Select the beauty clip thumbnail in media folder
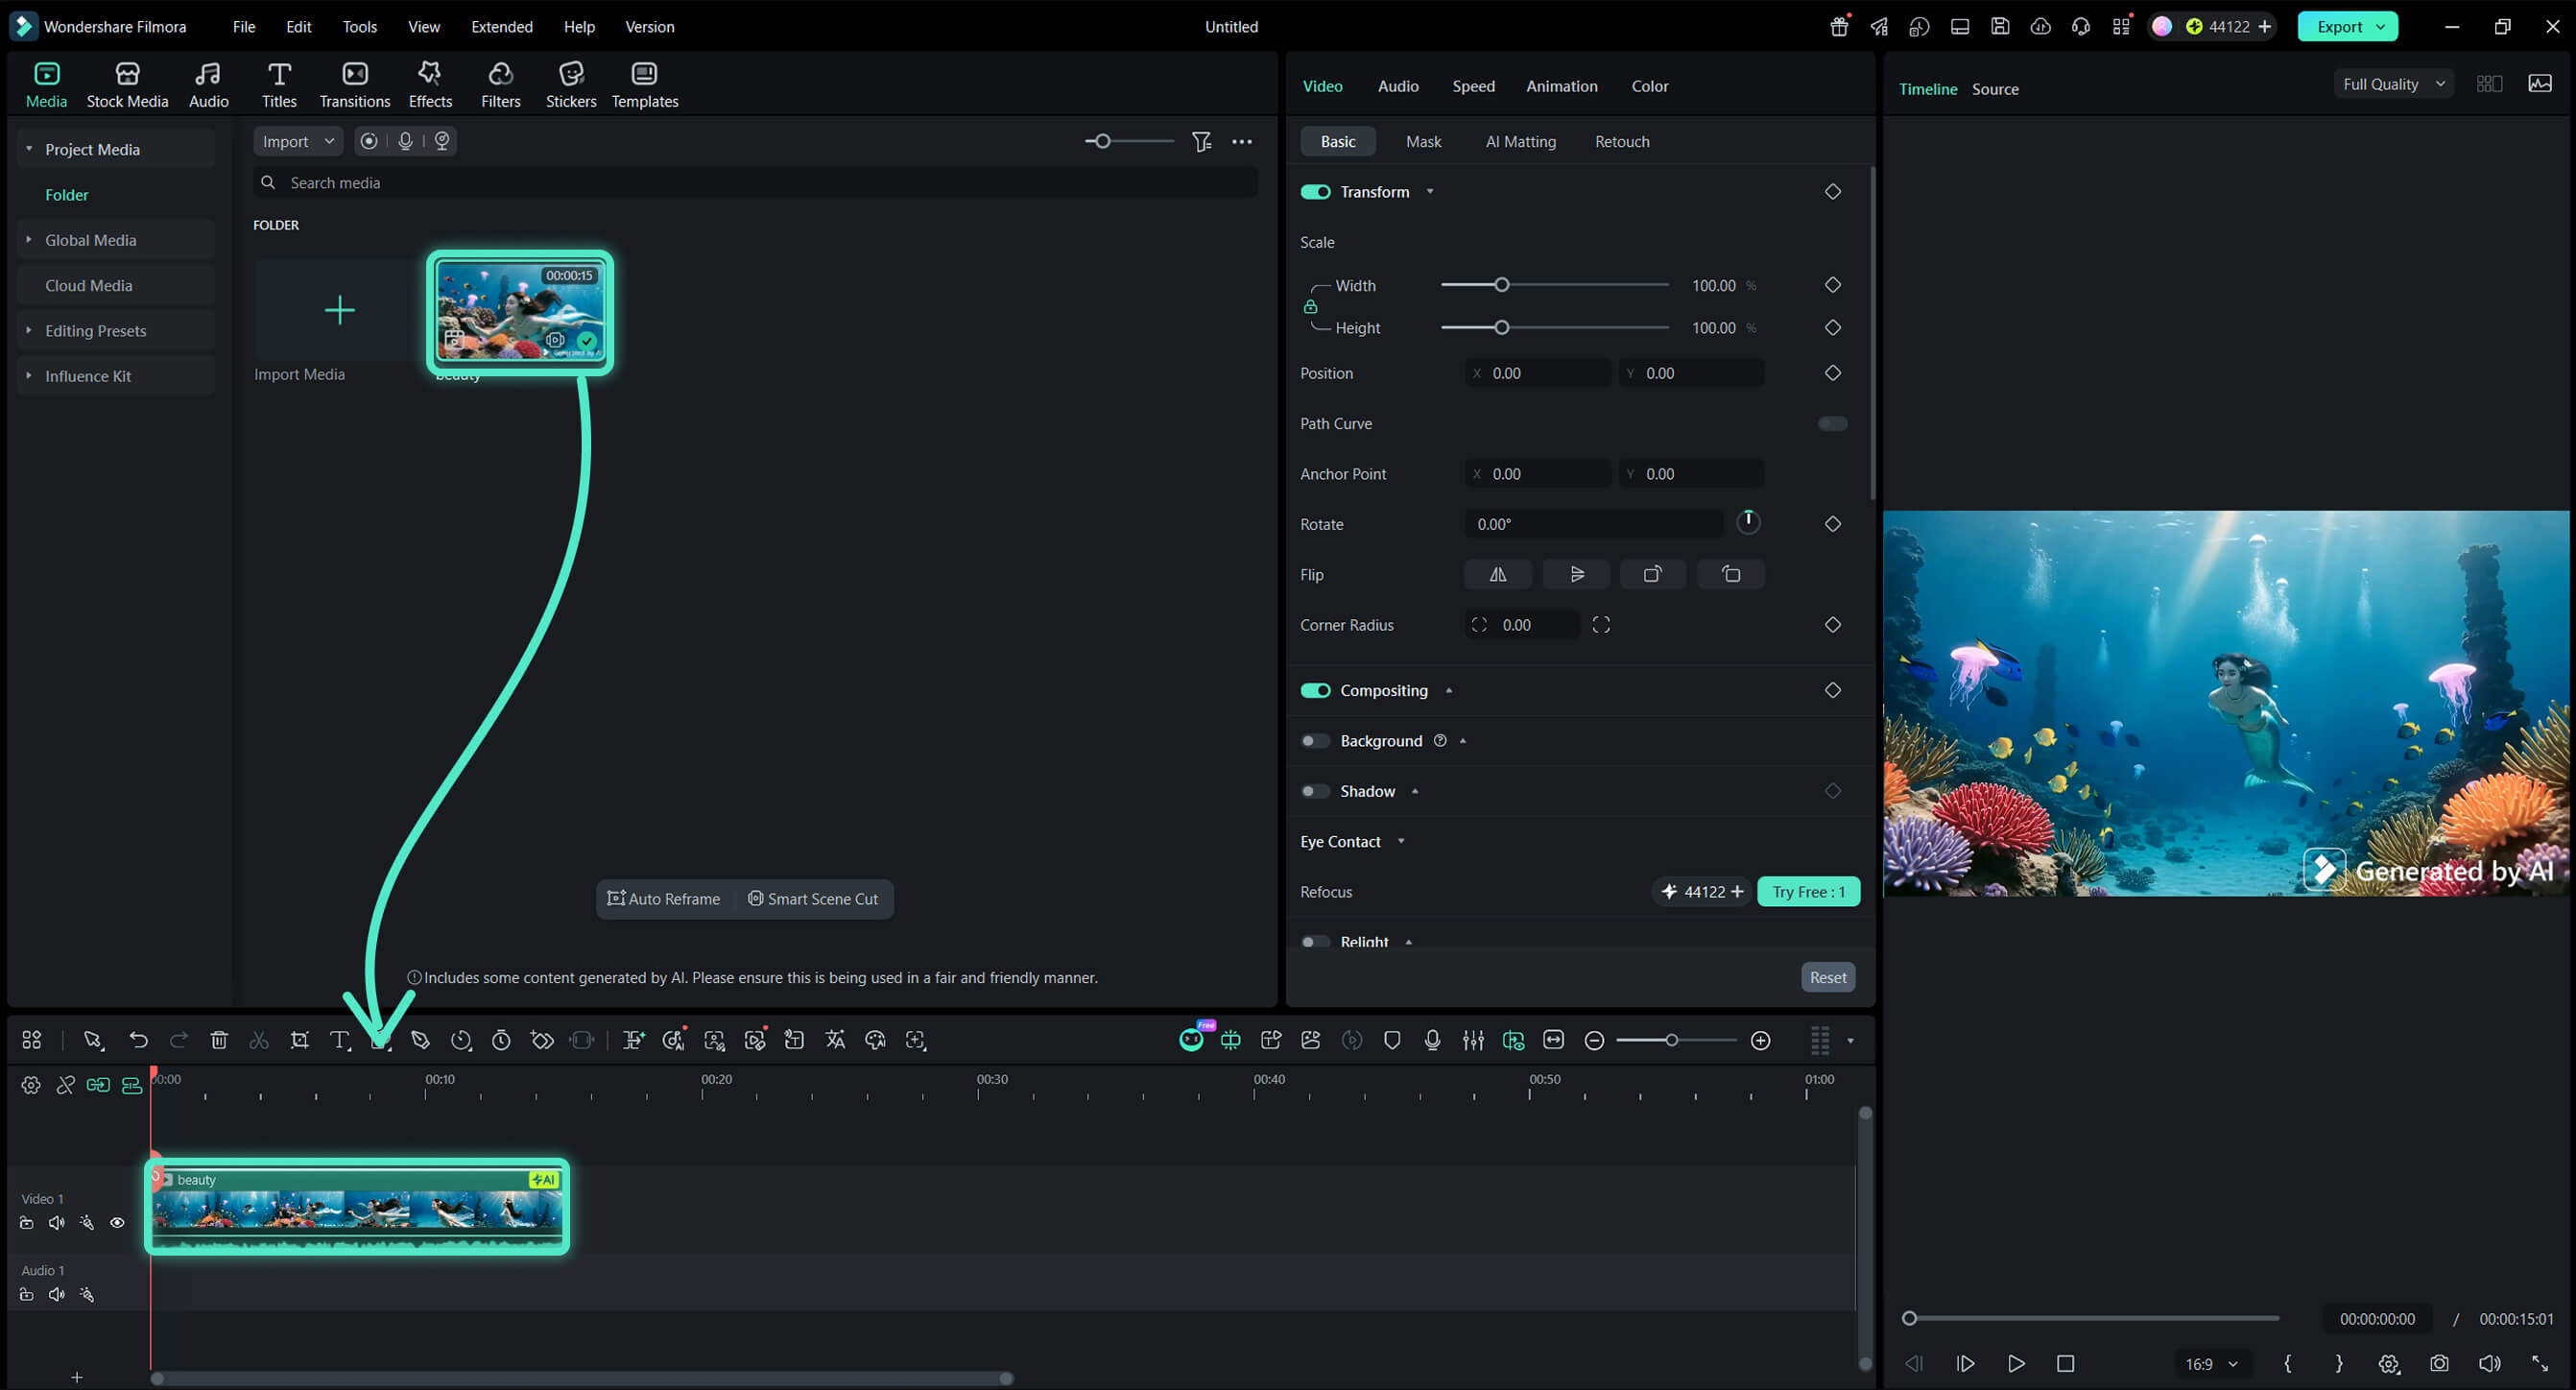 pos(520,312)
